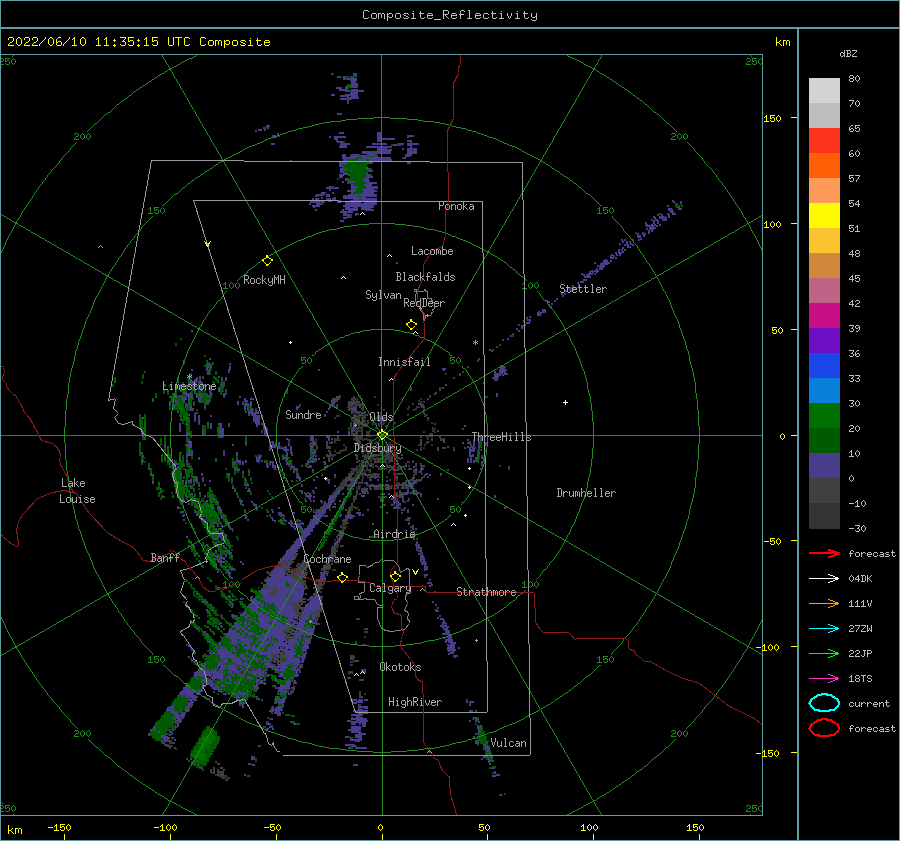Click the Airdrie label
This screenshot has height=841, width=900.
pos(394,534)
